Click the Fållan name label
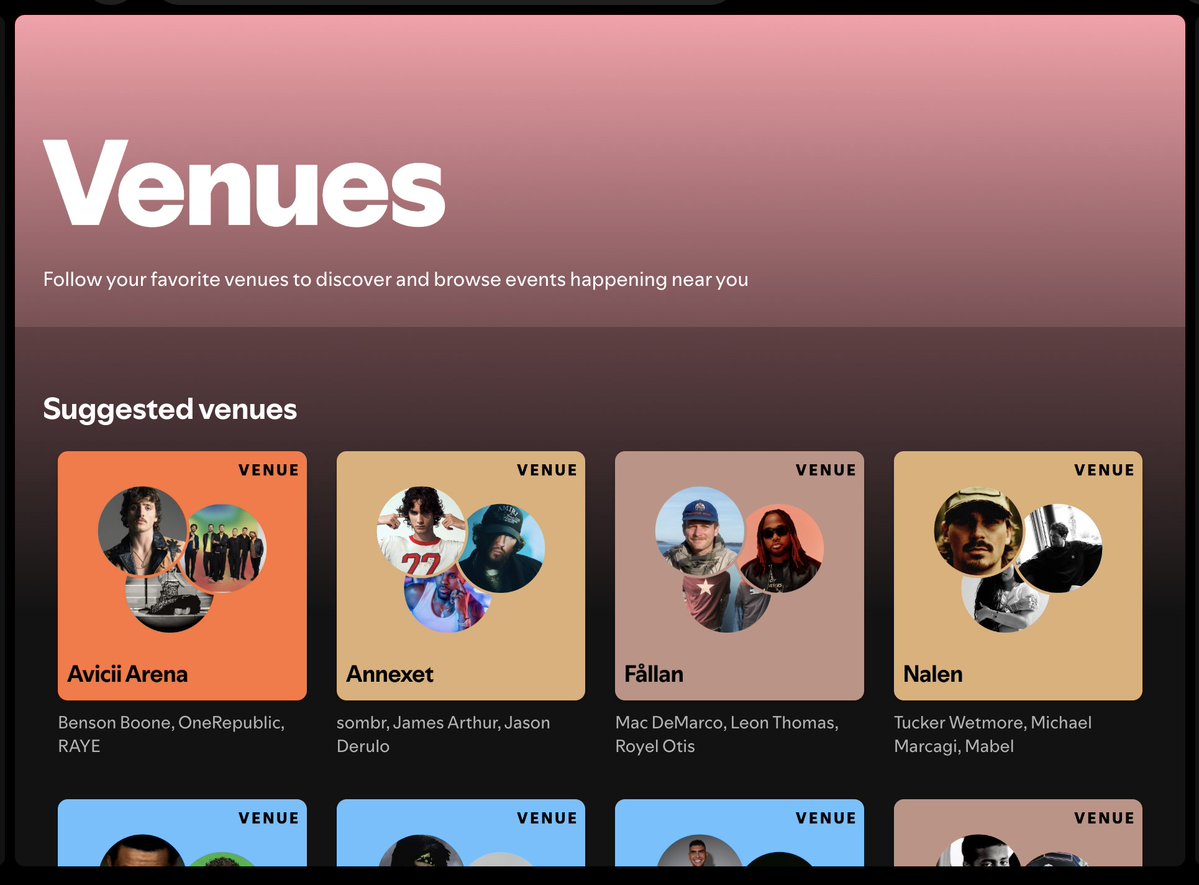Screen dimensions: 1199x885 [x=654, y=674]
